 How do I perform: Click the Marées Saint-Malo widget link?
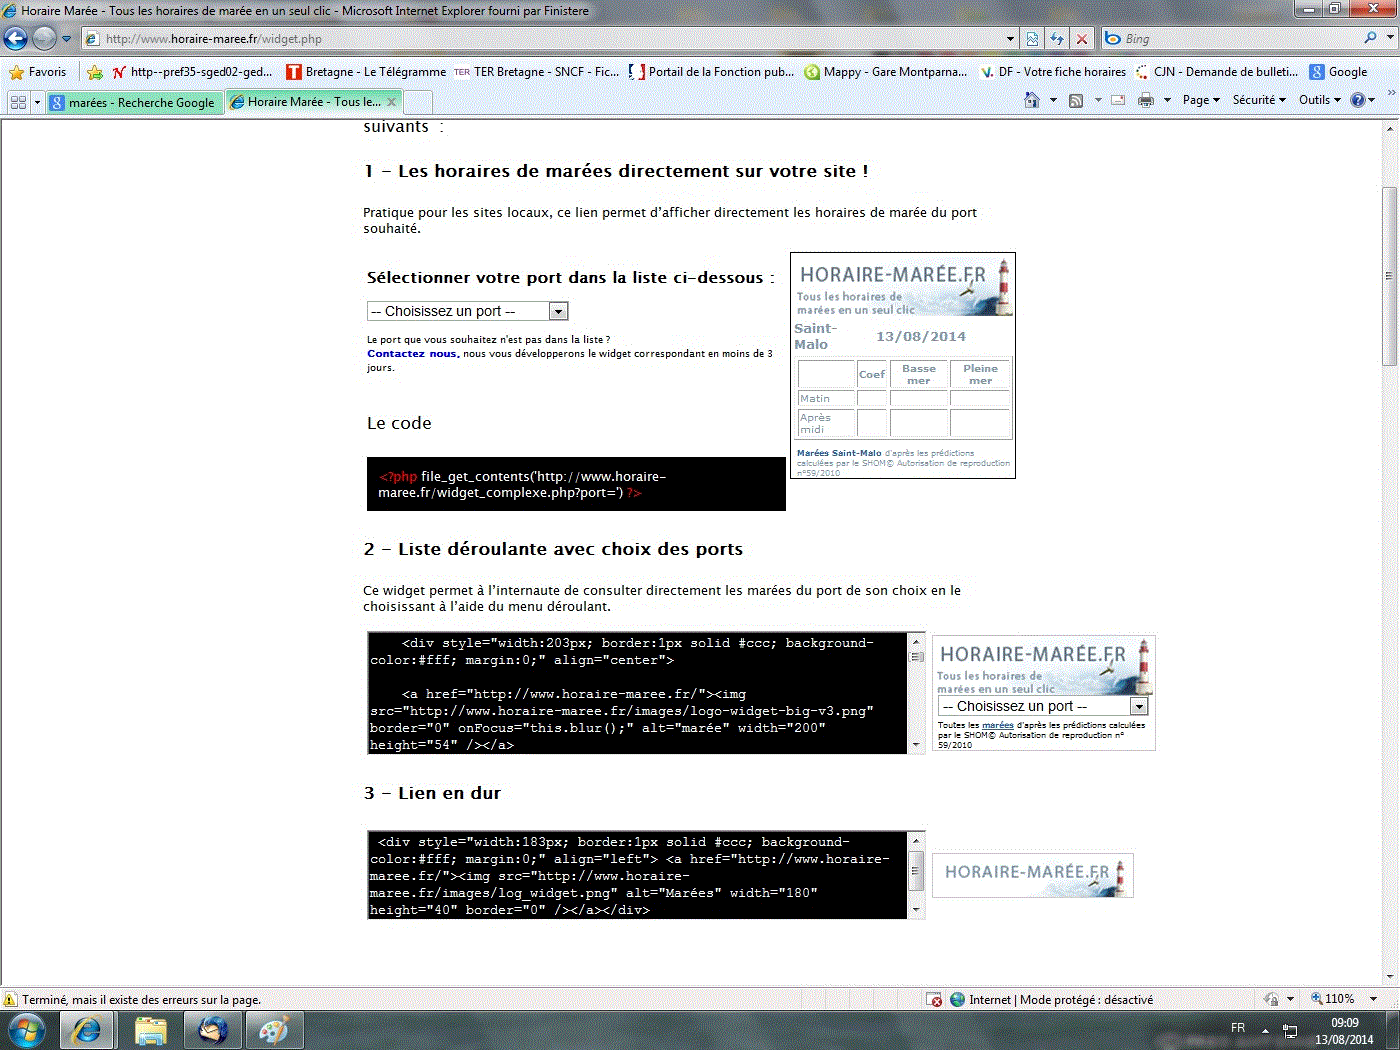[839, 453]
